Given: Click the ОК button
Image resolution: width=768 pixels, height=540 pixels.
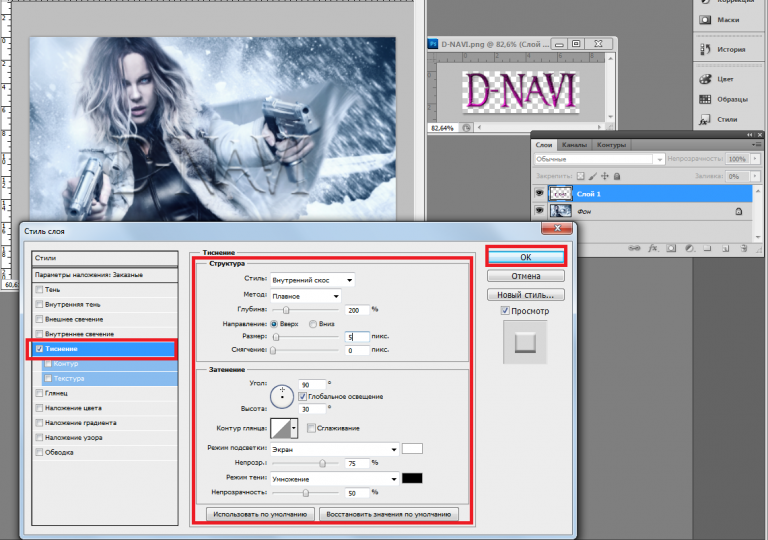Looking at the screenshot, I should point(526,257).
